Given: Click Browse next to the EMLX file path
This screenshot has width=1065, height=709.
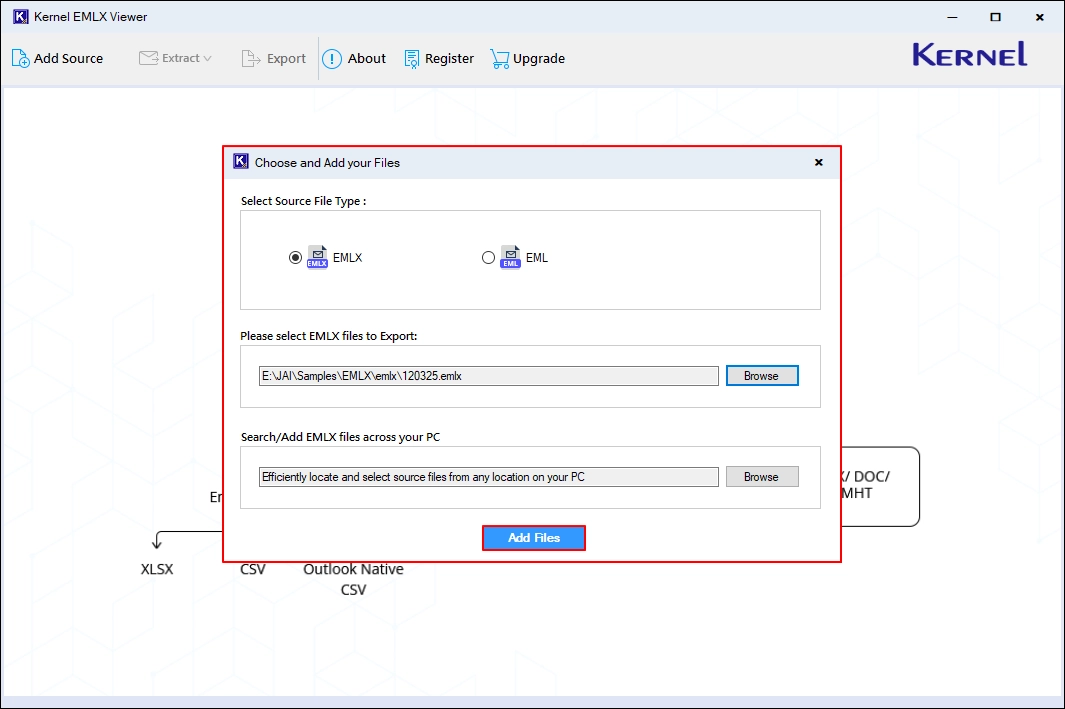Looking at the screenshot, I should point(762,376).
